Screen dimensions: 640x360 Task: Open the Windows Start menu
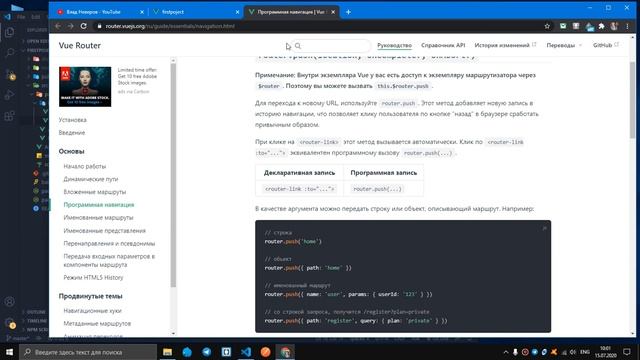point(9,352)
